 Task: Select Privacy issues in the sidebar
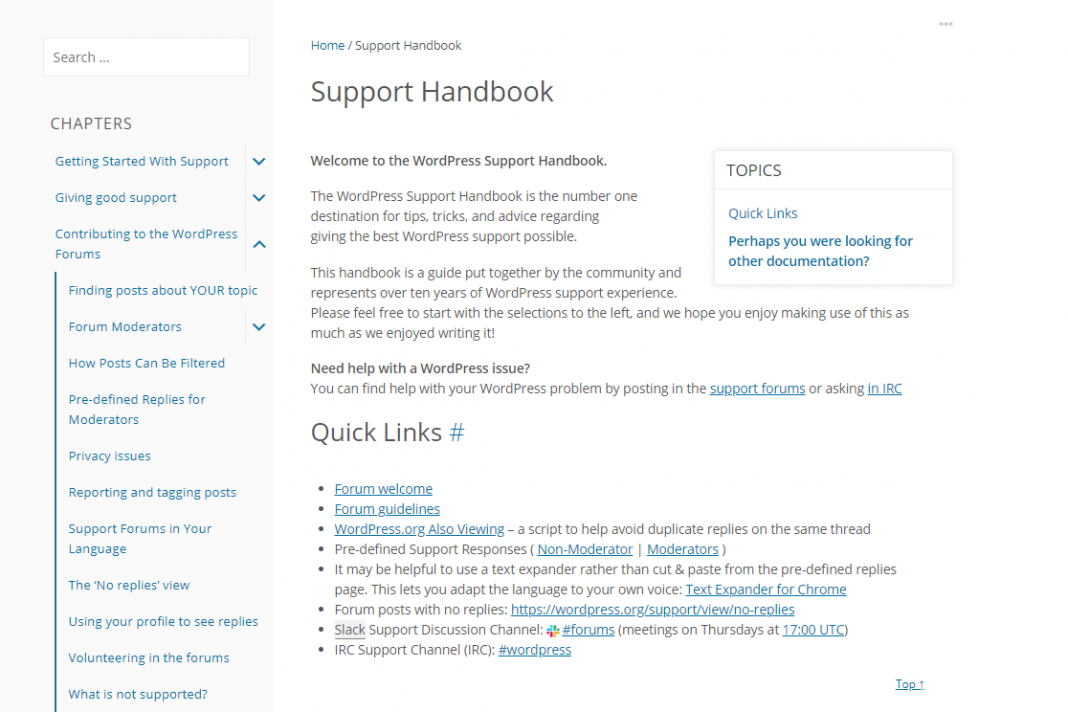pyautogui.click(x=109, y=455)
